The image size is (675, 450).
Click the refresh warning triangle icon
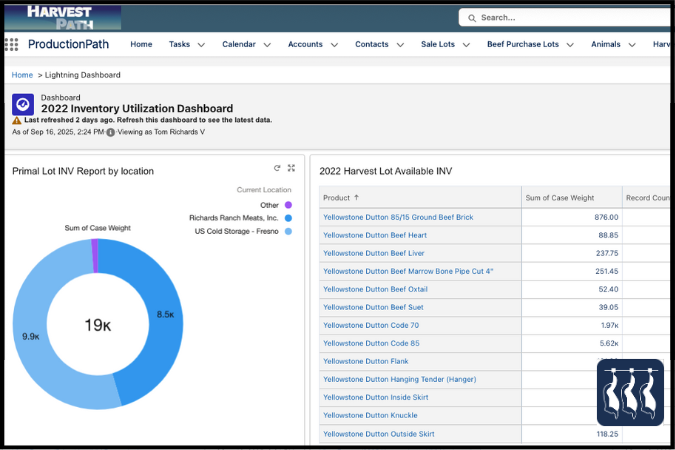pyautogui.click(x=17, y=120)
